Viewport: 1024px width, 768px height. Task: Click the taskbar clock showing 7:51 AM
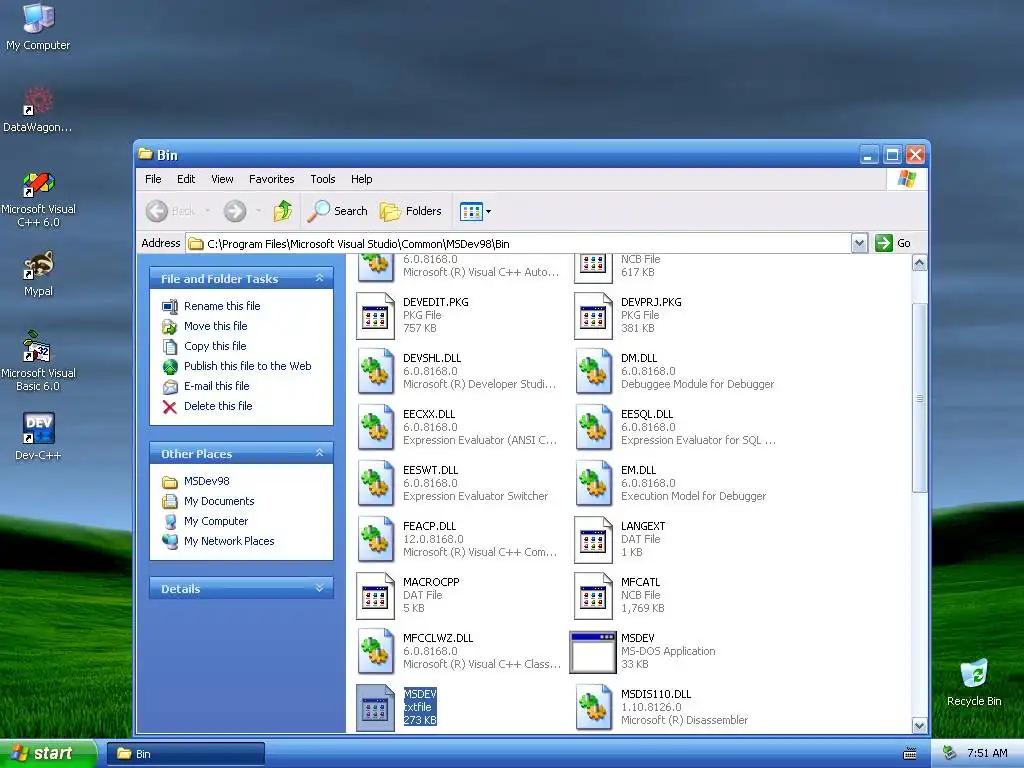click(x=987, y=753)
